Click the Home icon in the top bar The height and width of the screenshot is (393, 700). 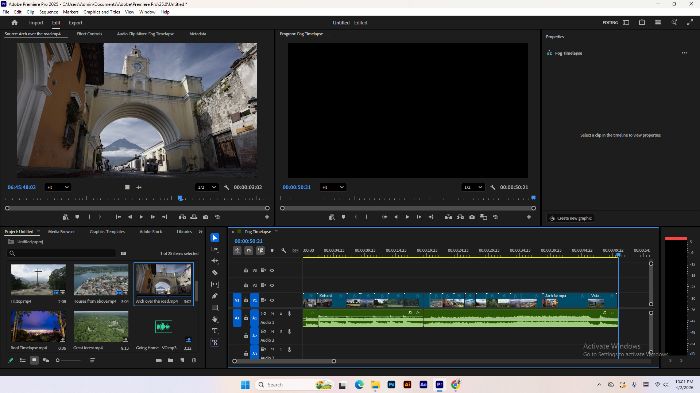[x=14, y=22]
